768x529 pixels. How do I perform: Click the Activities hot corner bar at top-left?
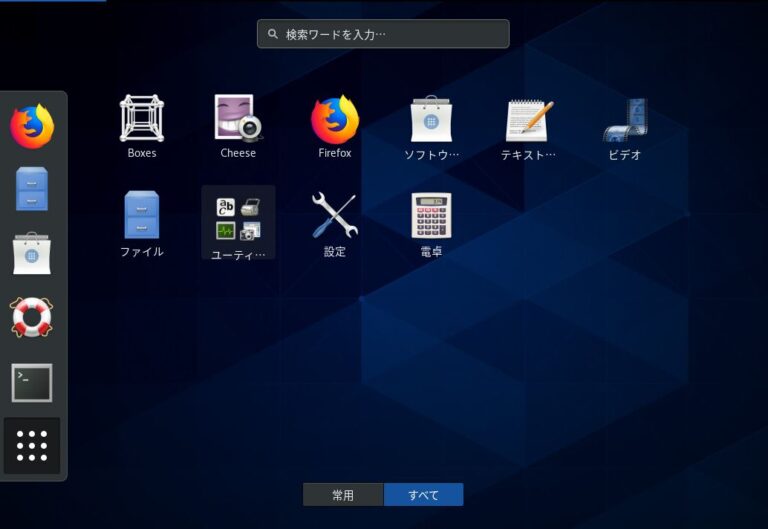pyautogui.click(x=53, y=1)
